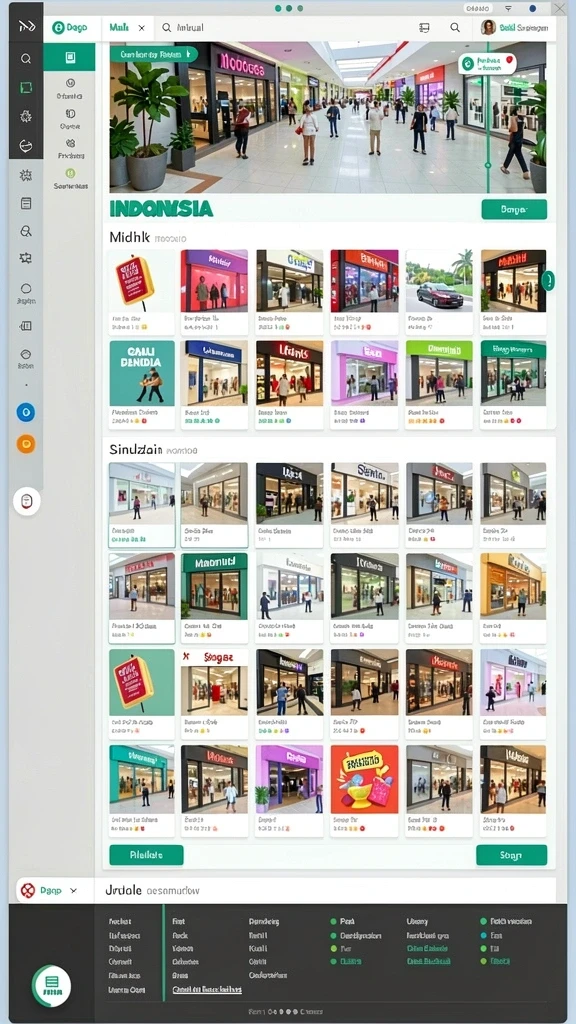Click the green round badge icon at the bottom-left of the footer

click(x=51, y=985)
